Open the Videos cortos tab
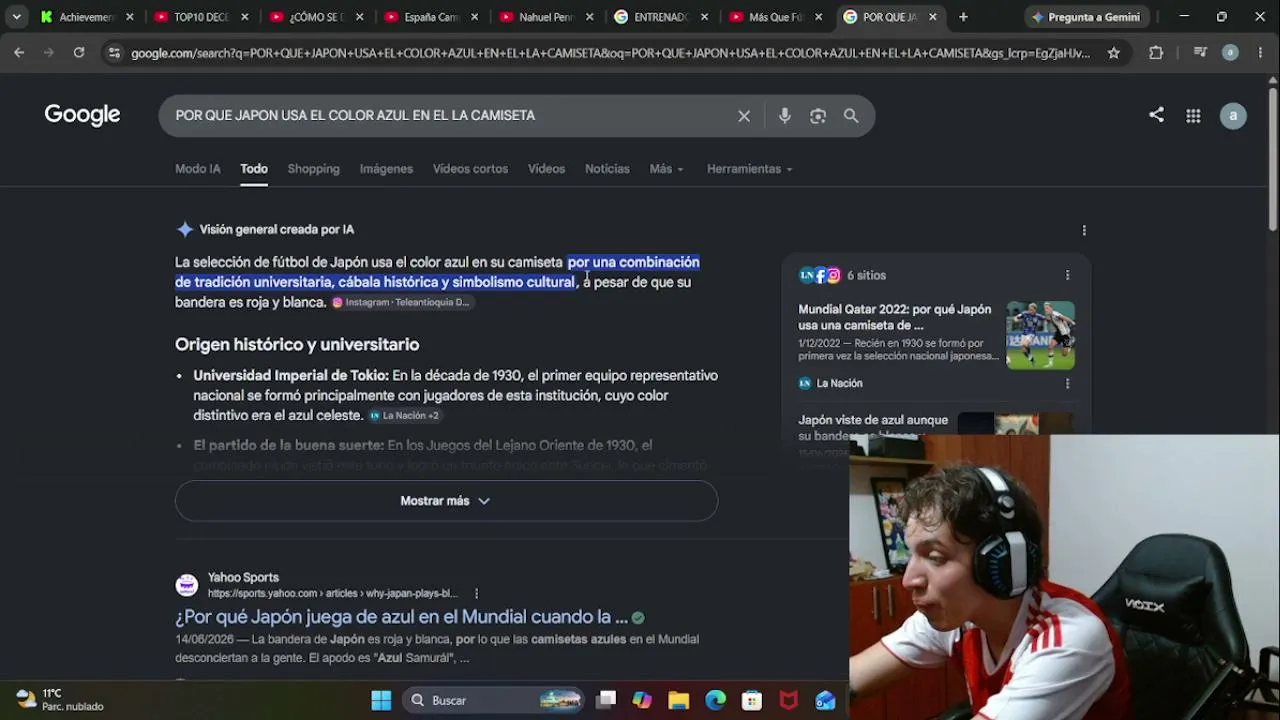The image size is (1280, 720). click(x=470, y=169)
